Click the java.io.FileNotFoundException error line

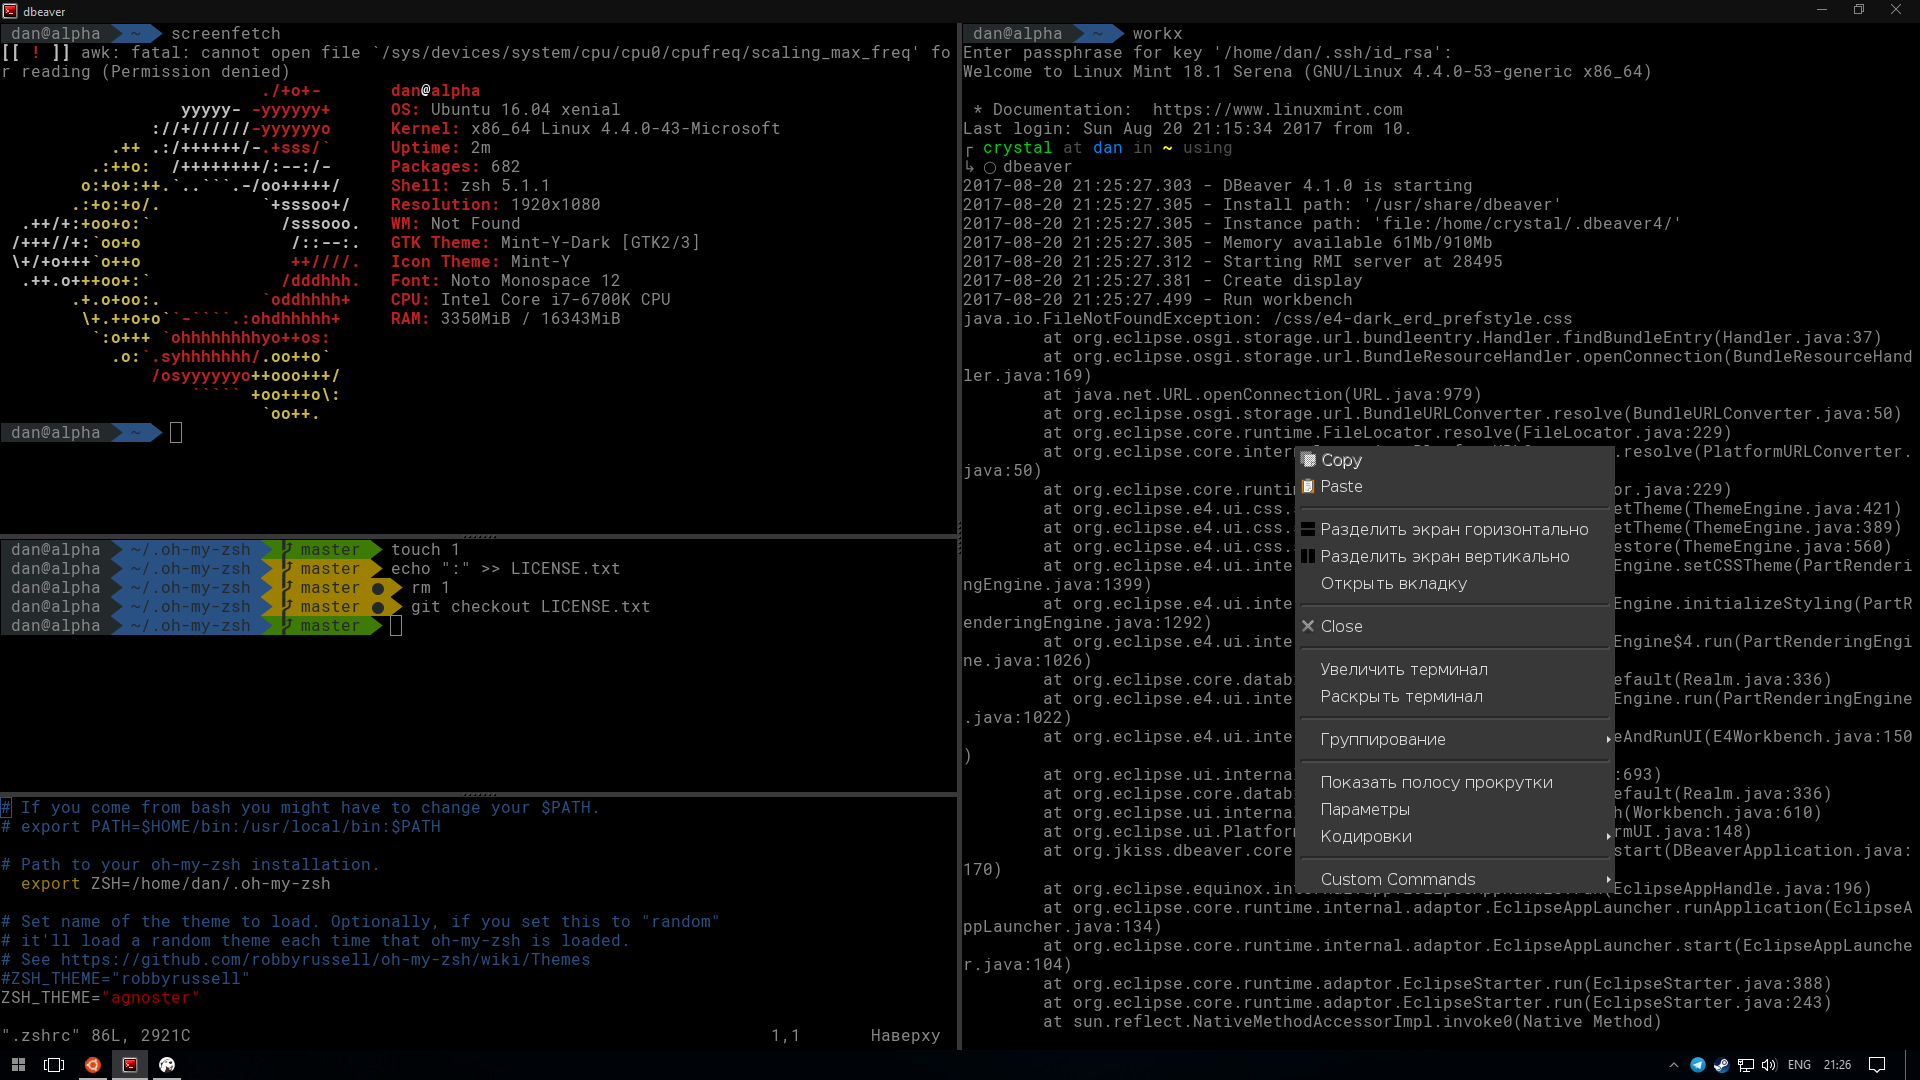[x=1268, y=318]
